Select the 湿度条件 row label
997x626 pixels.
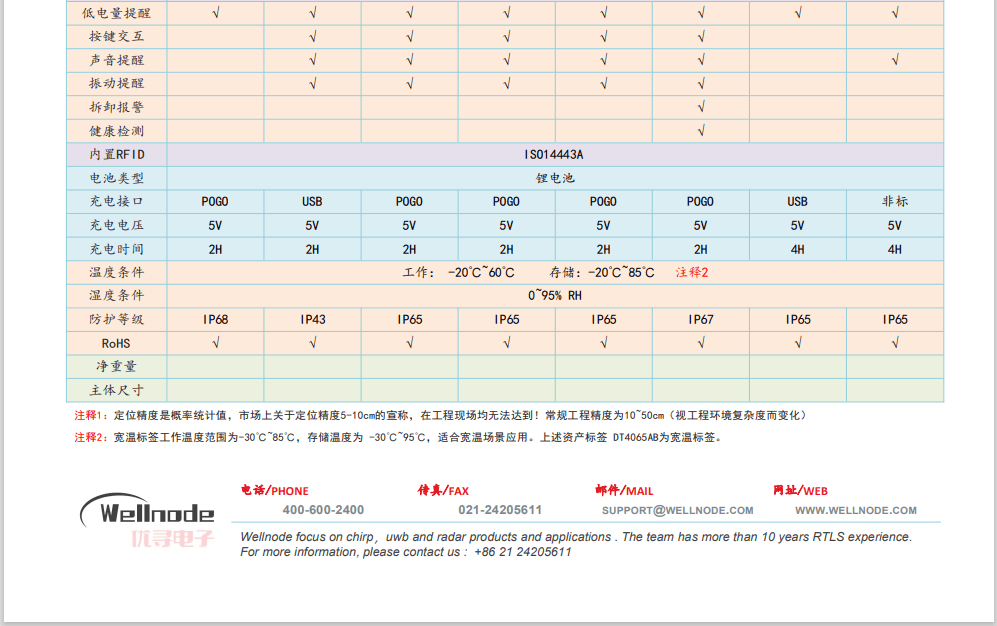[x=116, y=296]
